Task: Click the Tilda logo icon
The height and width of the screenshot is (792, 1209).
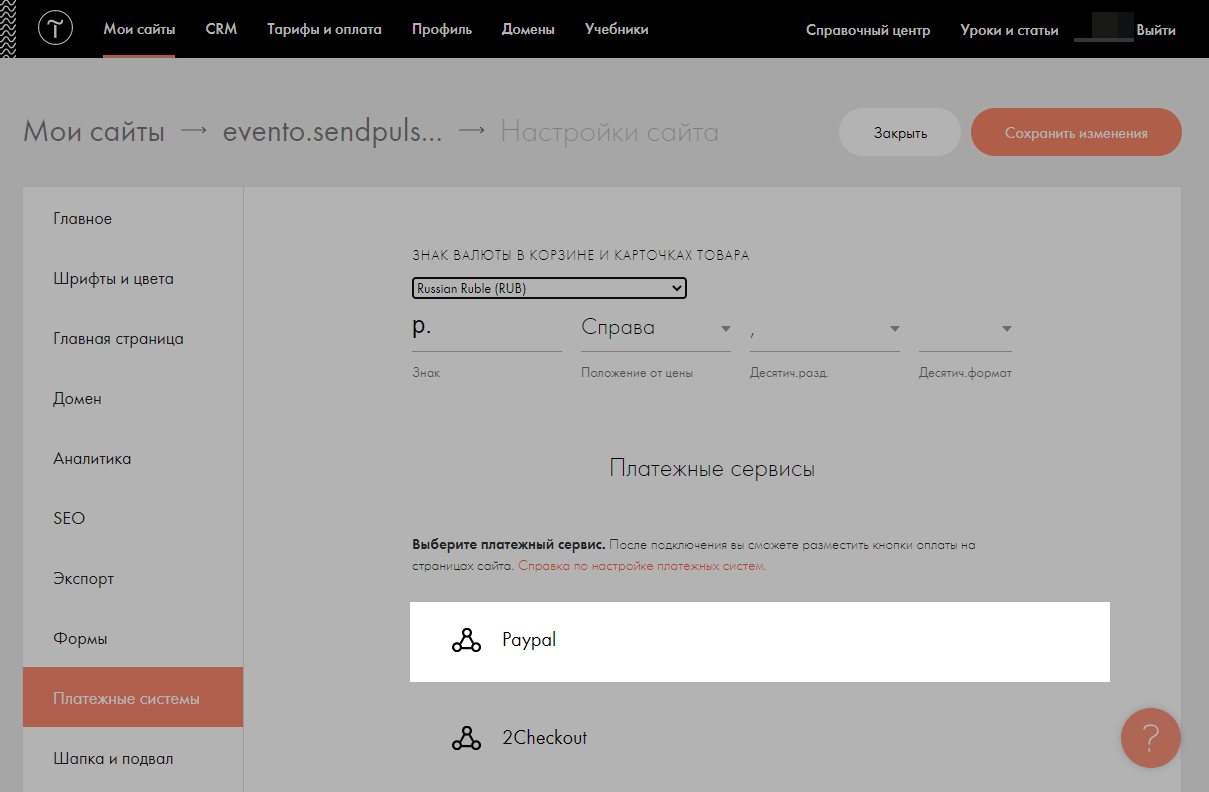Action: pos(55,29)
